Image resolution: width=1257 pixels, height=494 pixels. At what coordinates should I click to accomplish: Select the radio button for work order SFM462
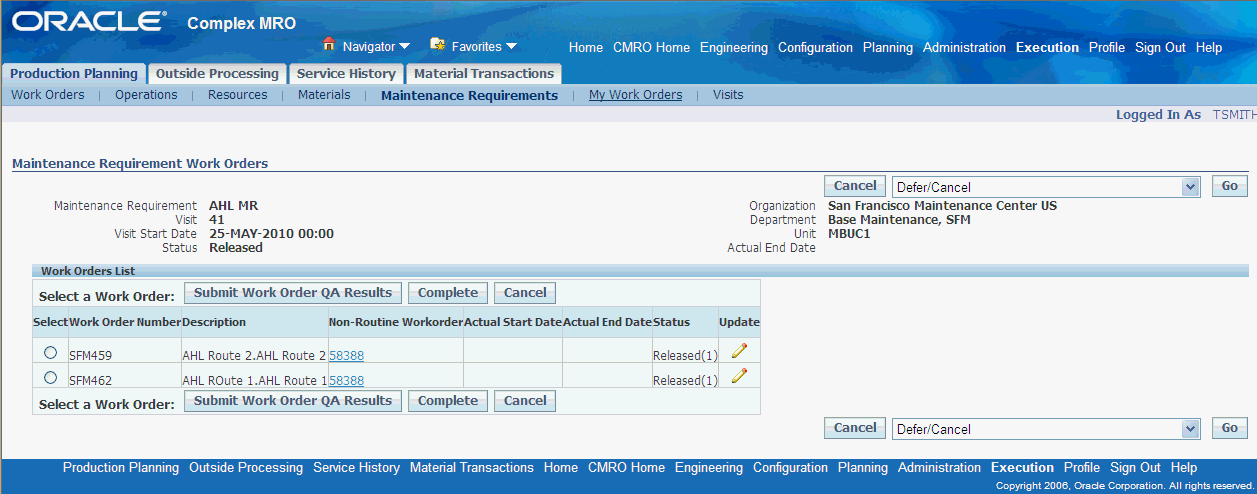[x=50, y=377]
